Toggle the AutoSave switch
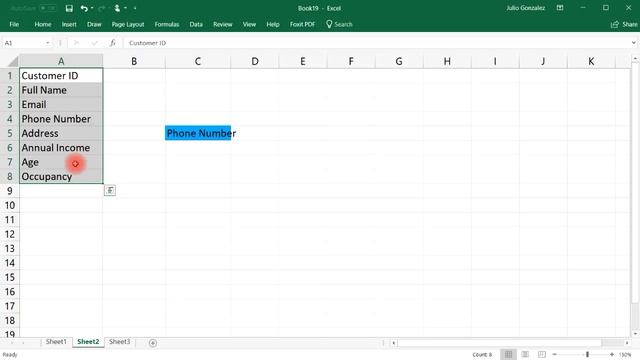Screen dimensions: 640x360 coord(48,8)
